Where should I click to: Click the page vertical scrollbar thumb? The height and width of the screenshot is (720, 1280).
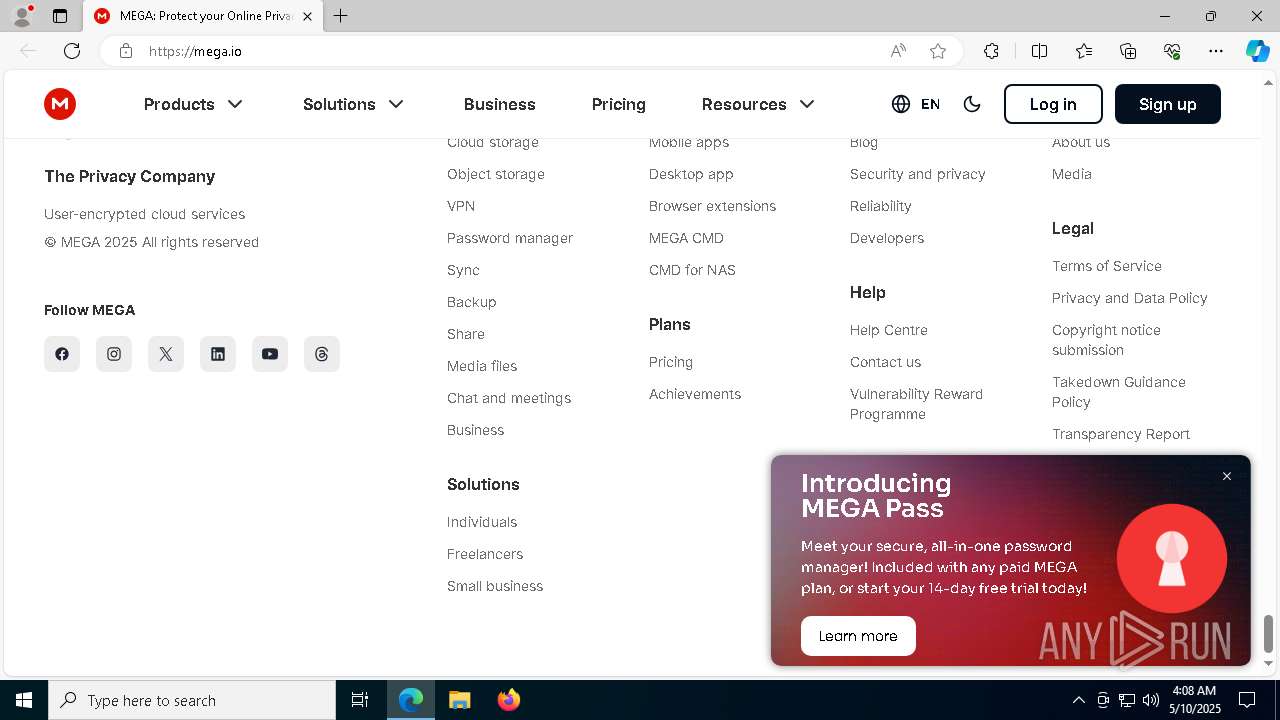click(x=1269, y=632)
